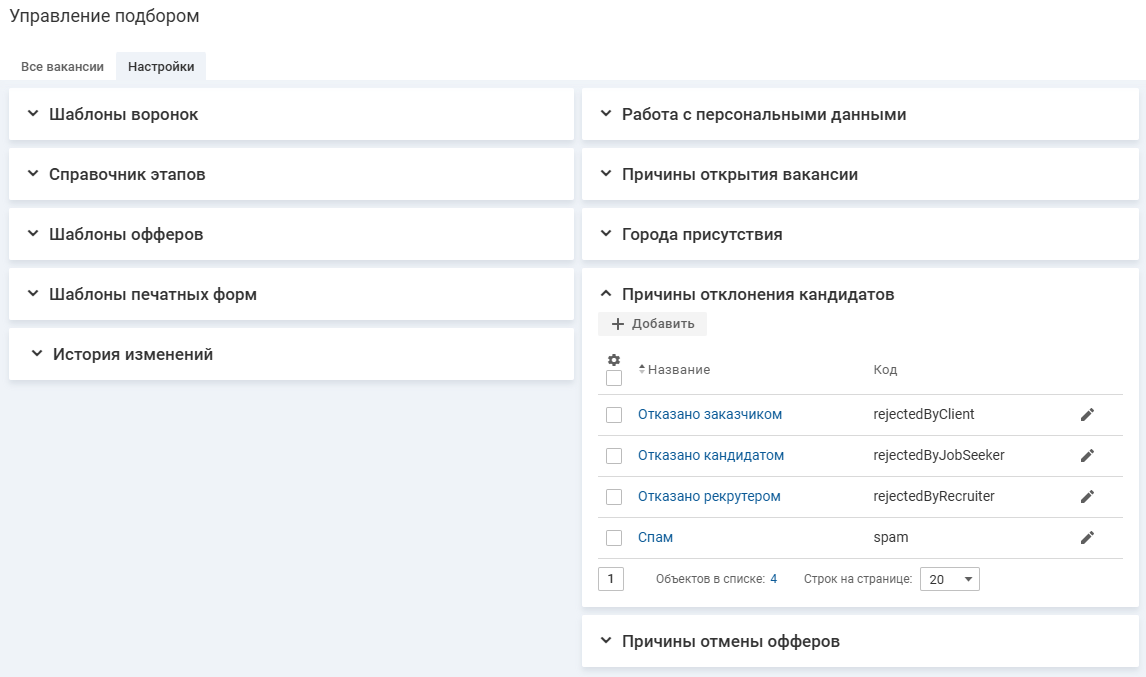This screenshot has width=1146, height=677.
Task: Select the 'Настройки' tab
Action: [161, 67]
